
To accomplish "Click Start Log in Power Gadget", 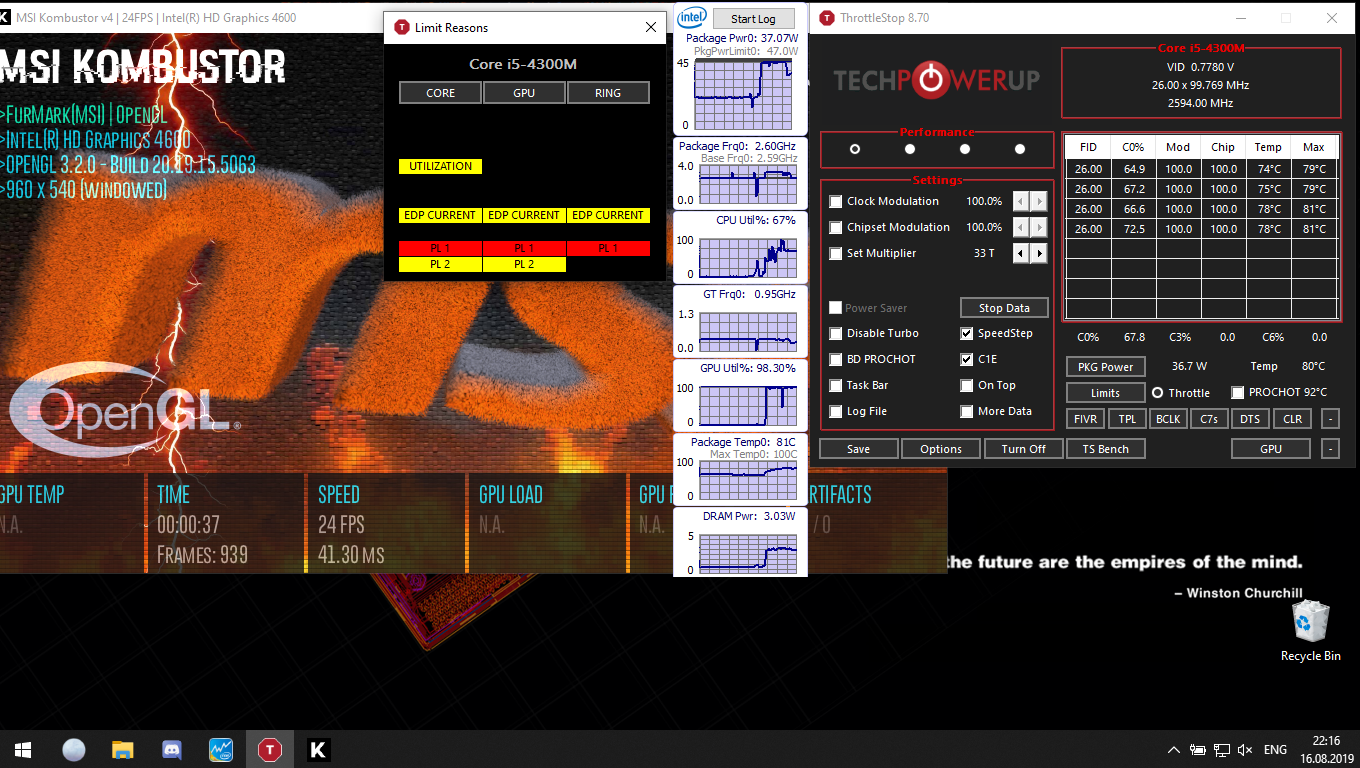I will point(753,18).
